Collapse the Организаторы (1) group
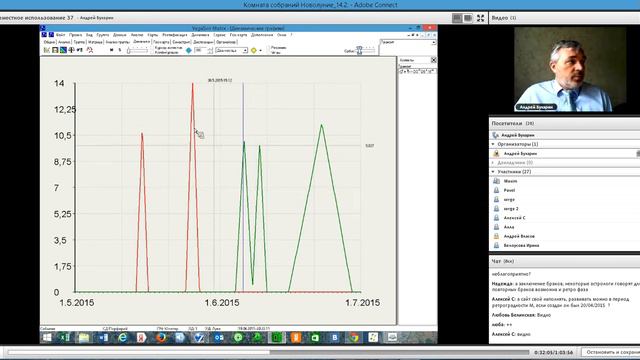Image resolution: width=640 pixels, height=360 pixels. pyautogui.click(x=493, y=144)
